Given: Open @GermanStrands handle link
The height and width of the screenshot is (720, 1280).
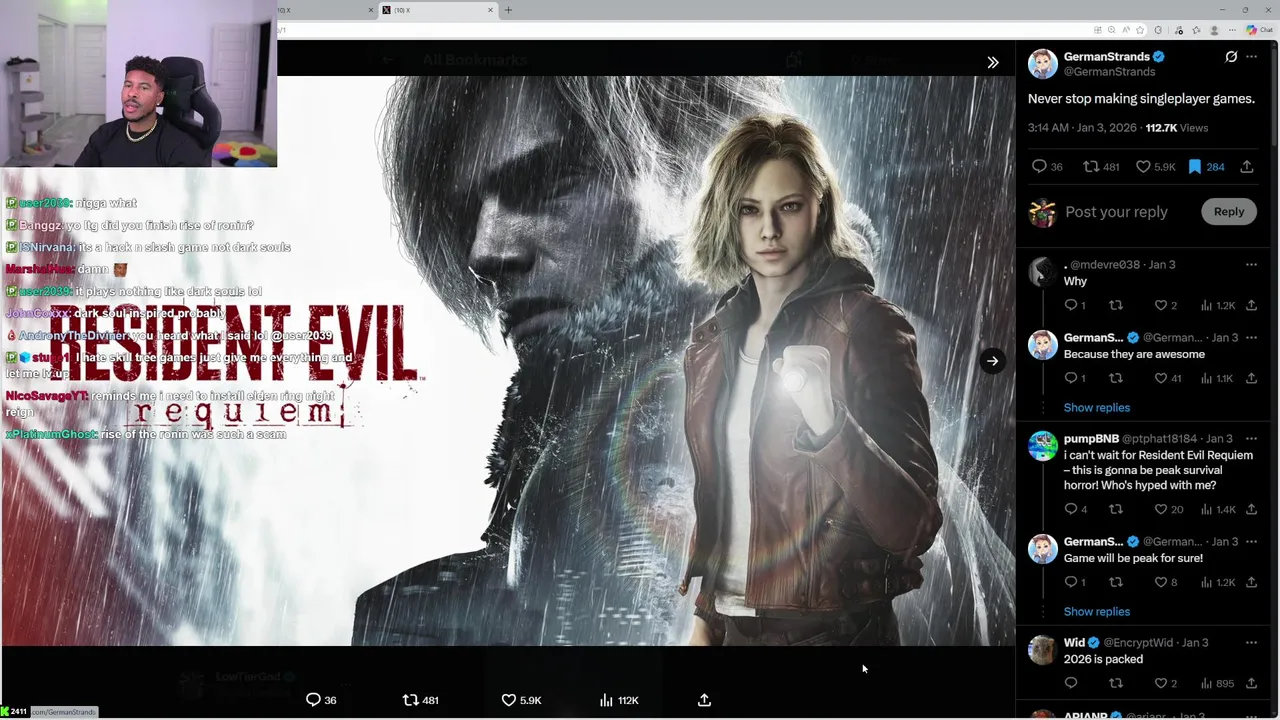Looking at the screenshot, I should click(x=1109, y=72).
